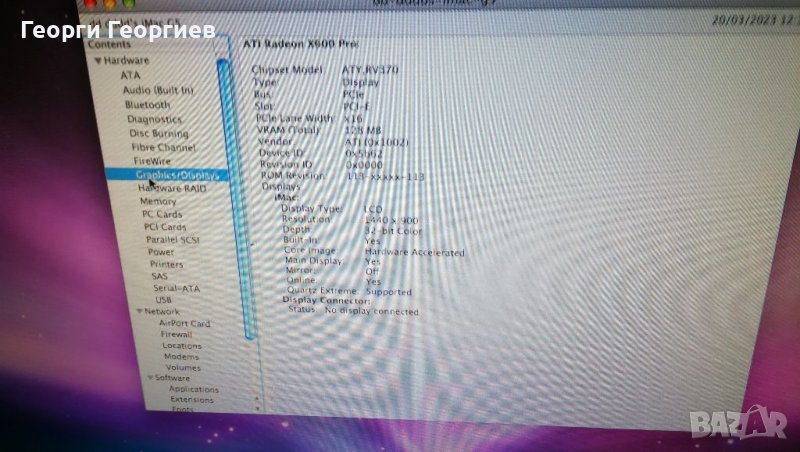Select FireWire in the Hardware list
Image resolution: width=800 pixels, height=452 pixels.
152,160
